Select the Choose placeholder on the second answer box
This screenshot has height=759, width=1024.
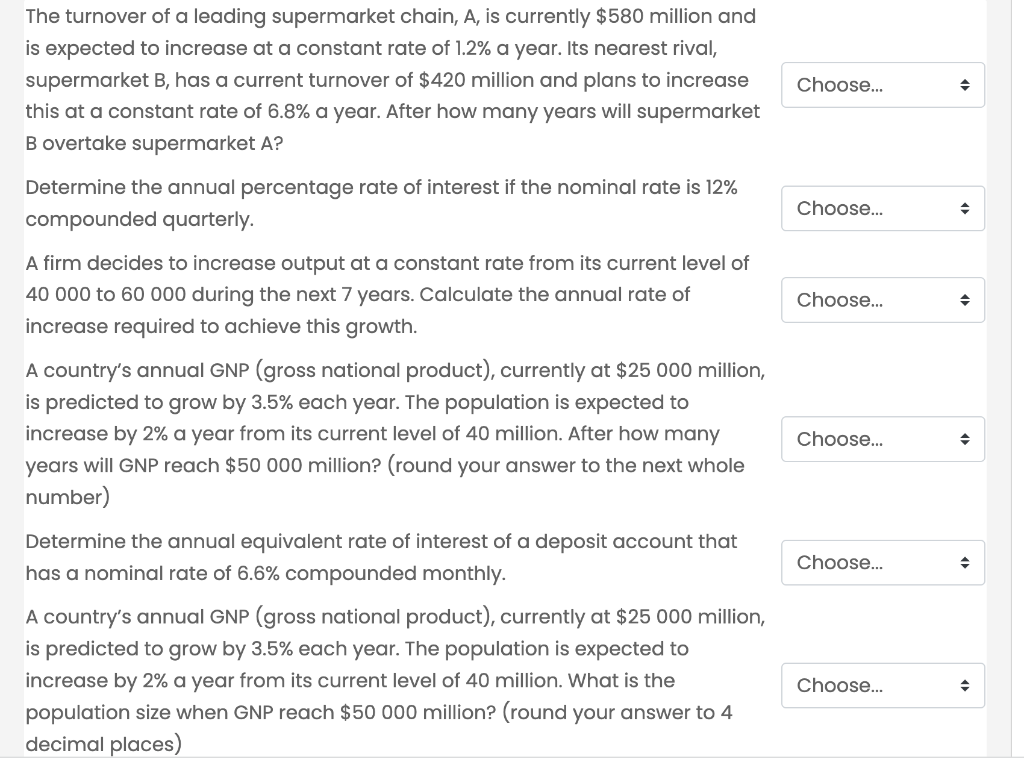point(838,208)
